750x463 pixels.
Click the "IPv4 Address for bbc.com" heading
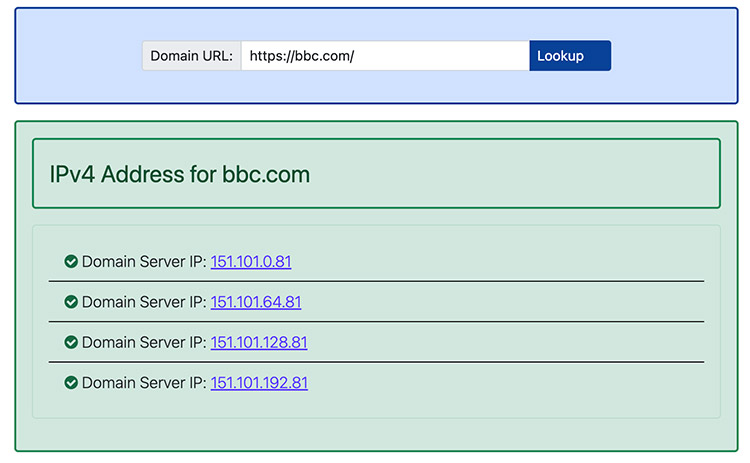pyautogui.click(x=180, y=174)
